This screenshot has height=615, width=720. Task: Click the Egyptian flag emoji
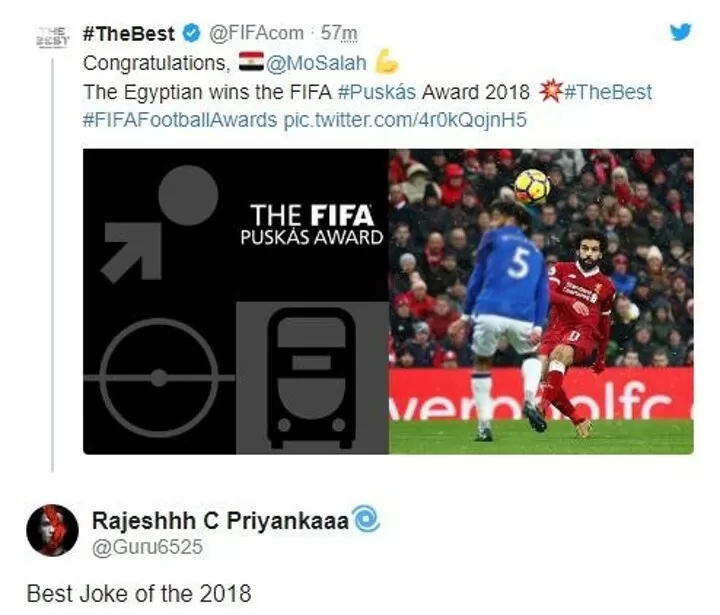point(251,62)
